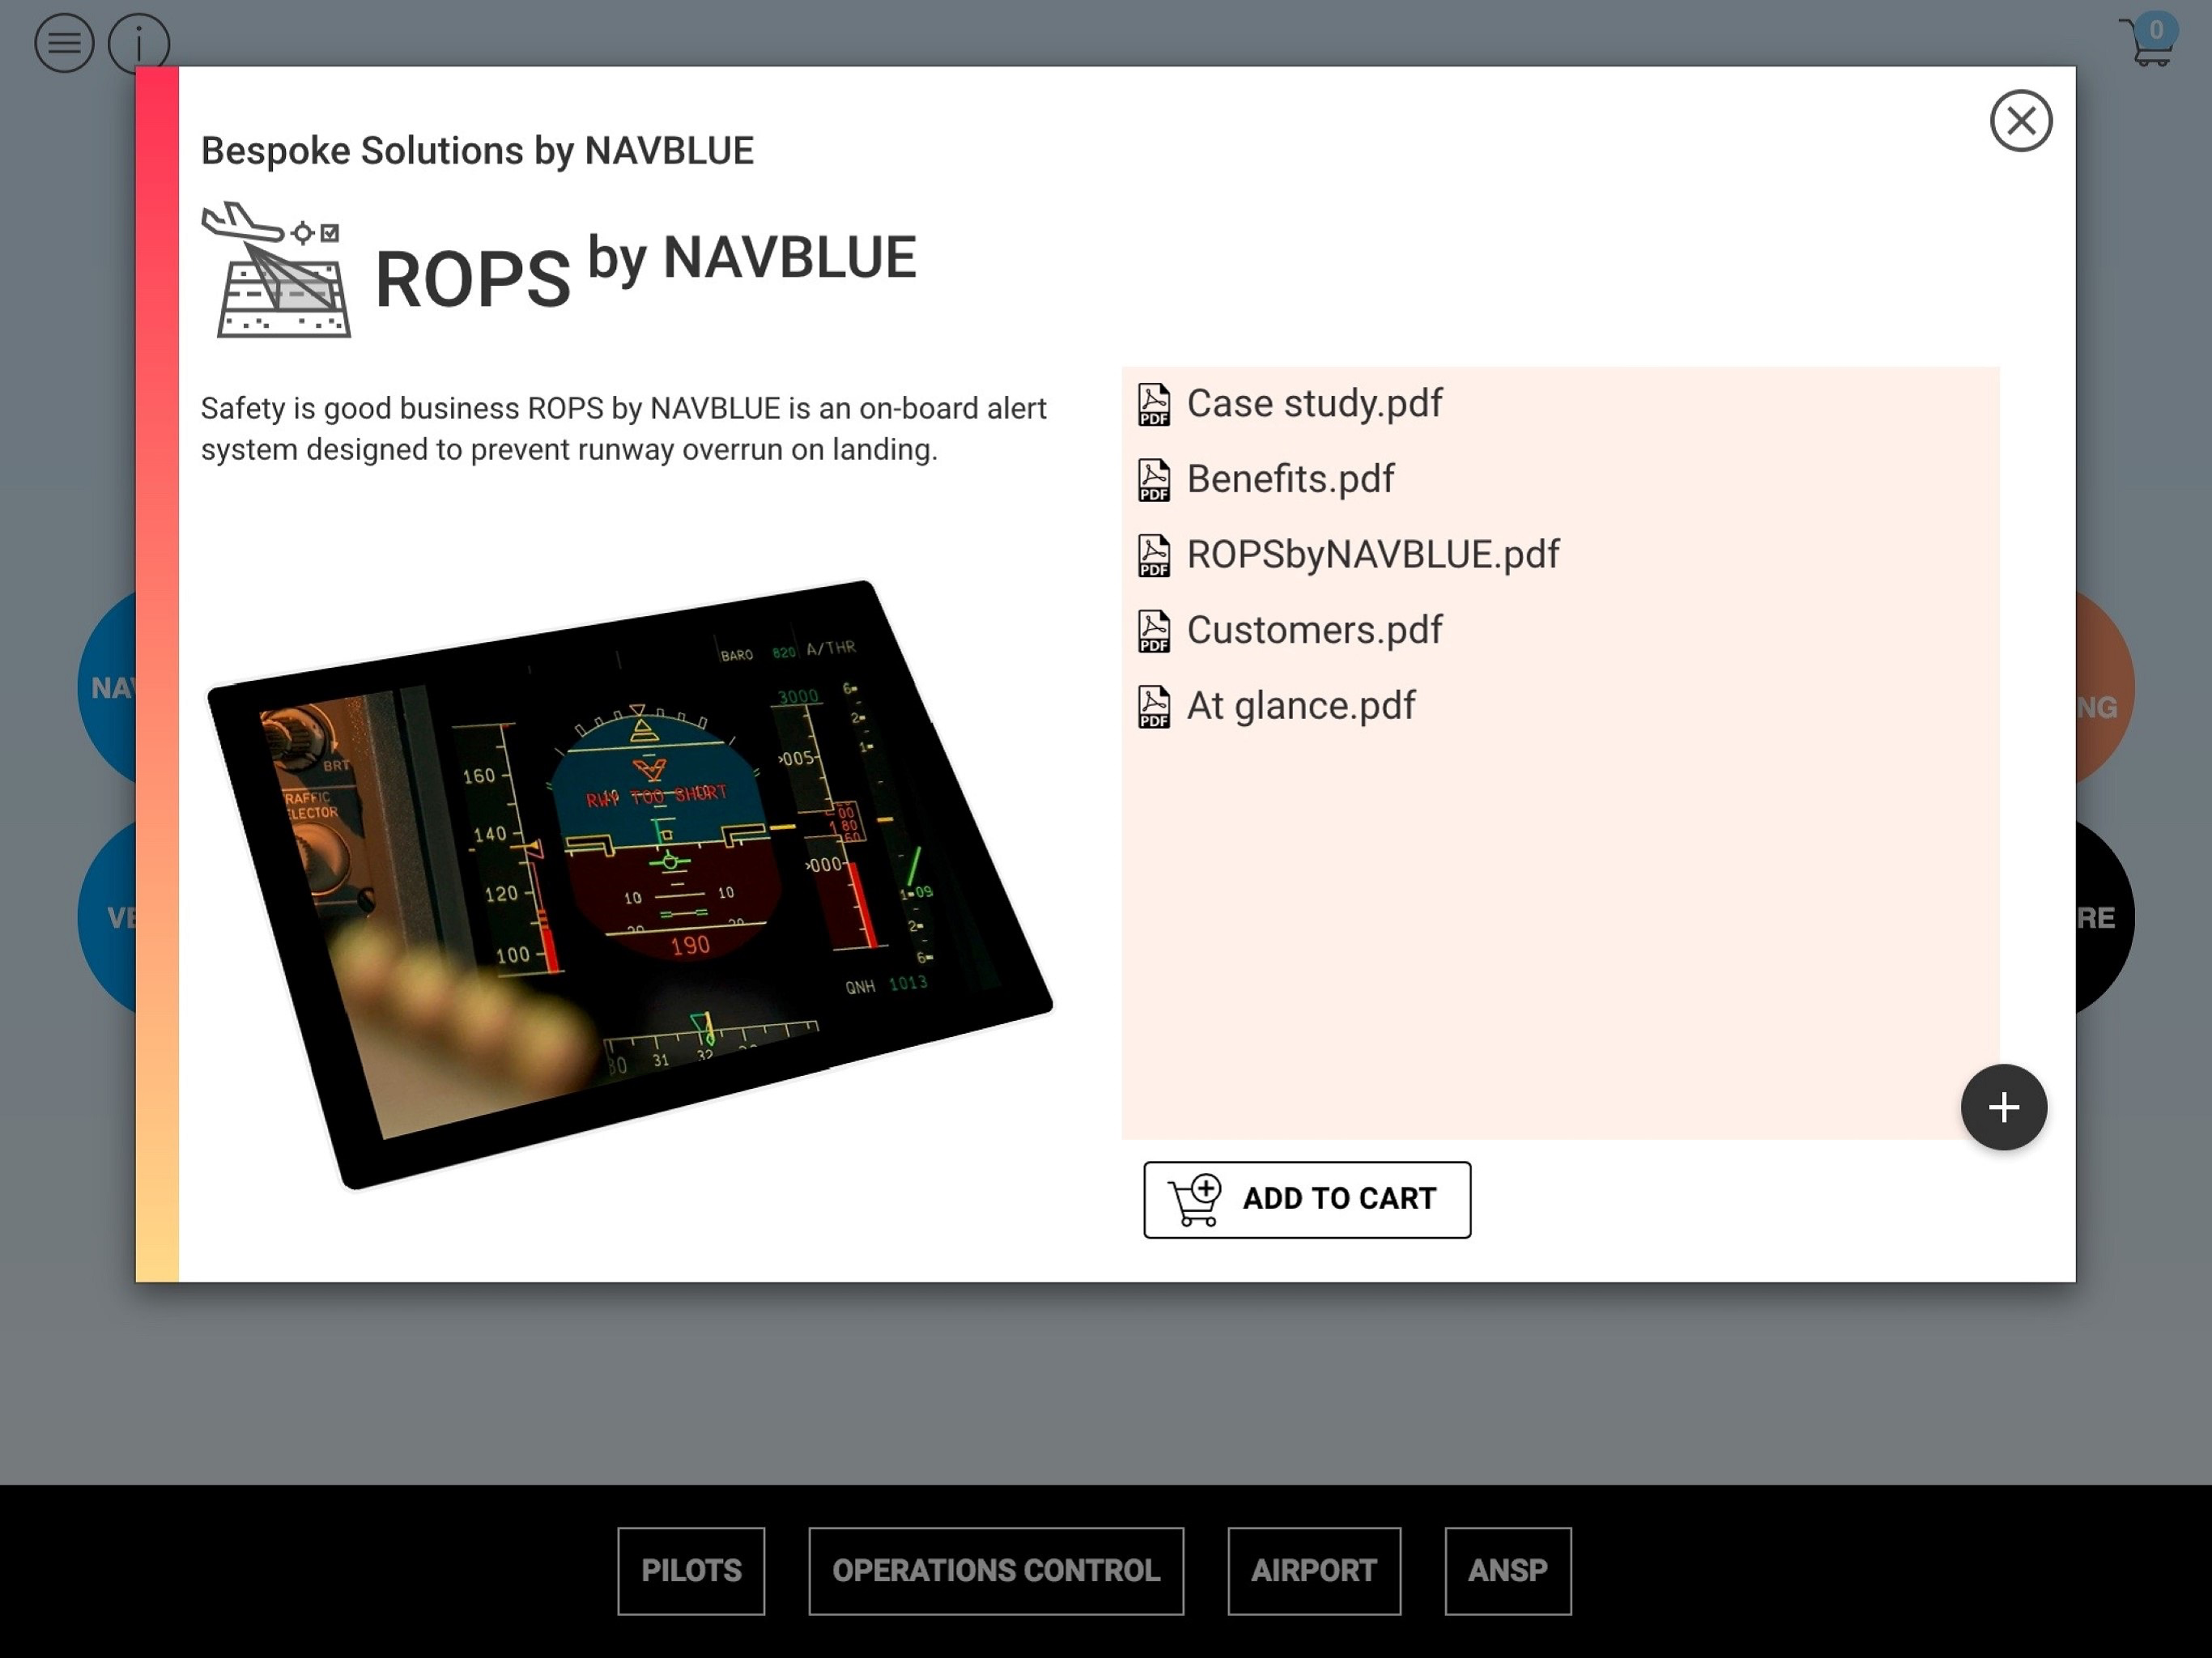
Task: Open Benefits.pdf
Action: (1290, 479)
